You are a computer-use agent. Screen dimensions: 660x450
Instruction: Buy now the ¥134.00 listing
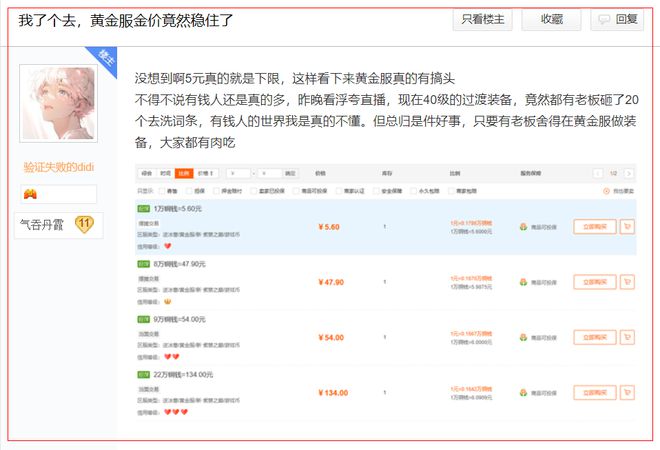click(x=595, y=393)
